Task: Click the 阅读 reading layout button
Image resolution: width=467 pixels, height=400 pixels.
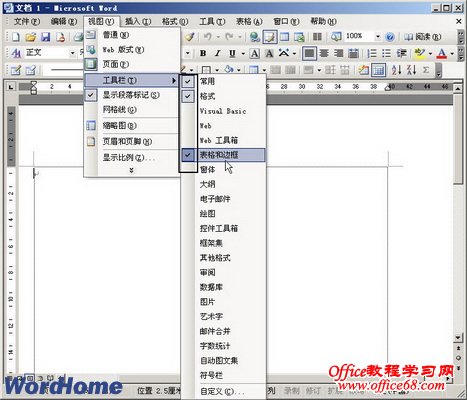Action: tap(422, 37)
